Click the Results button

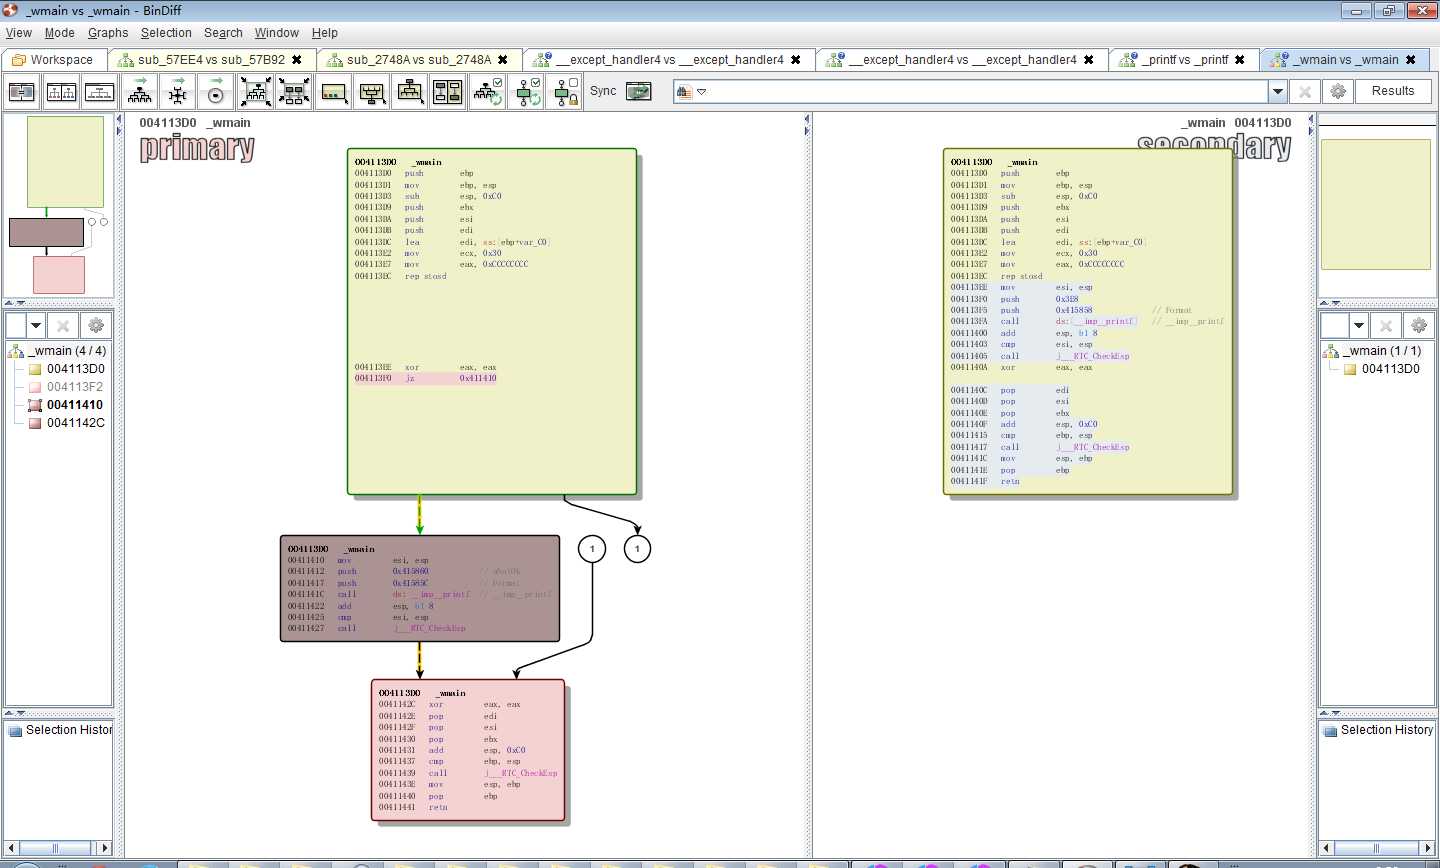1392,91
